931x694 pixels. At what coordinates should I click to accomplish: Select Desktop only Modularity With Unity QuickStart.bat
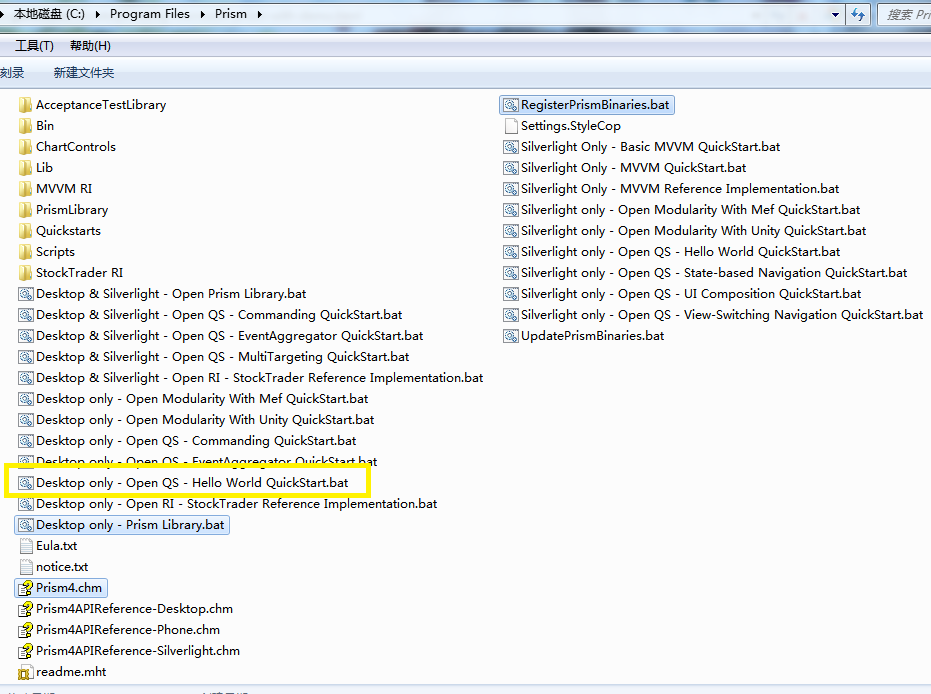[x=196, y=420]
